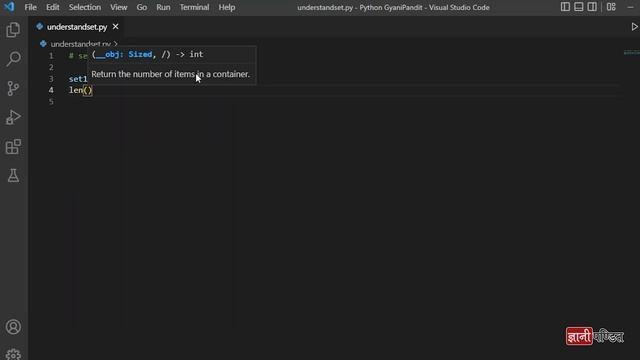
Task: Open the Testing flask view
Action: coord(13,176)
